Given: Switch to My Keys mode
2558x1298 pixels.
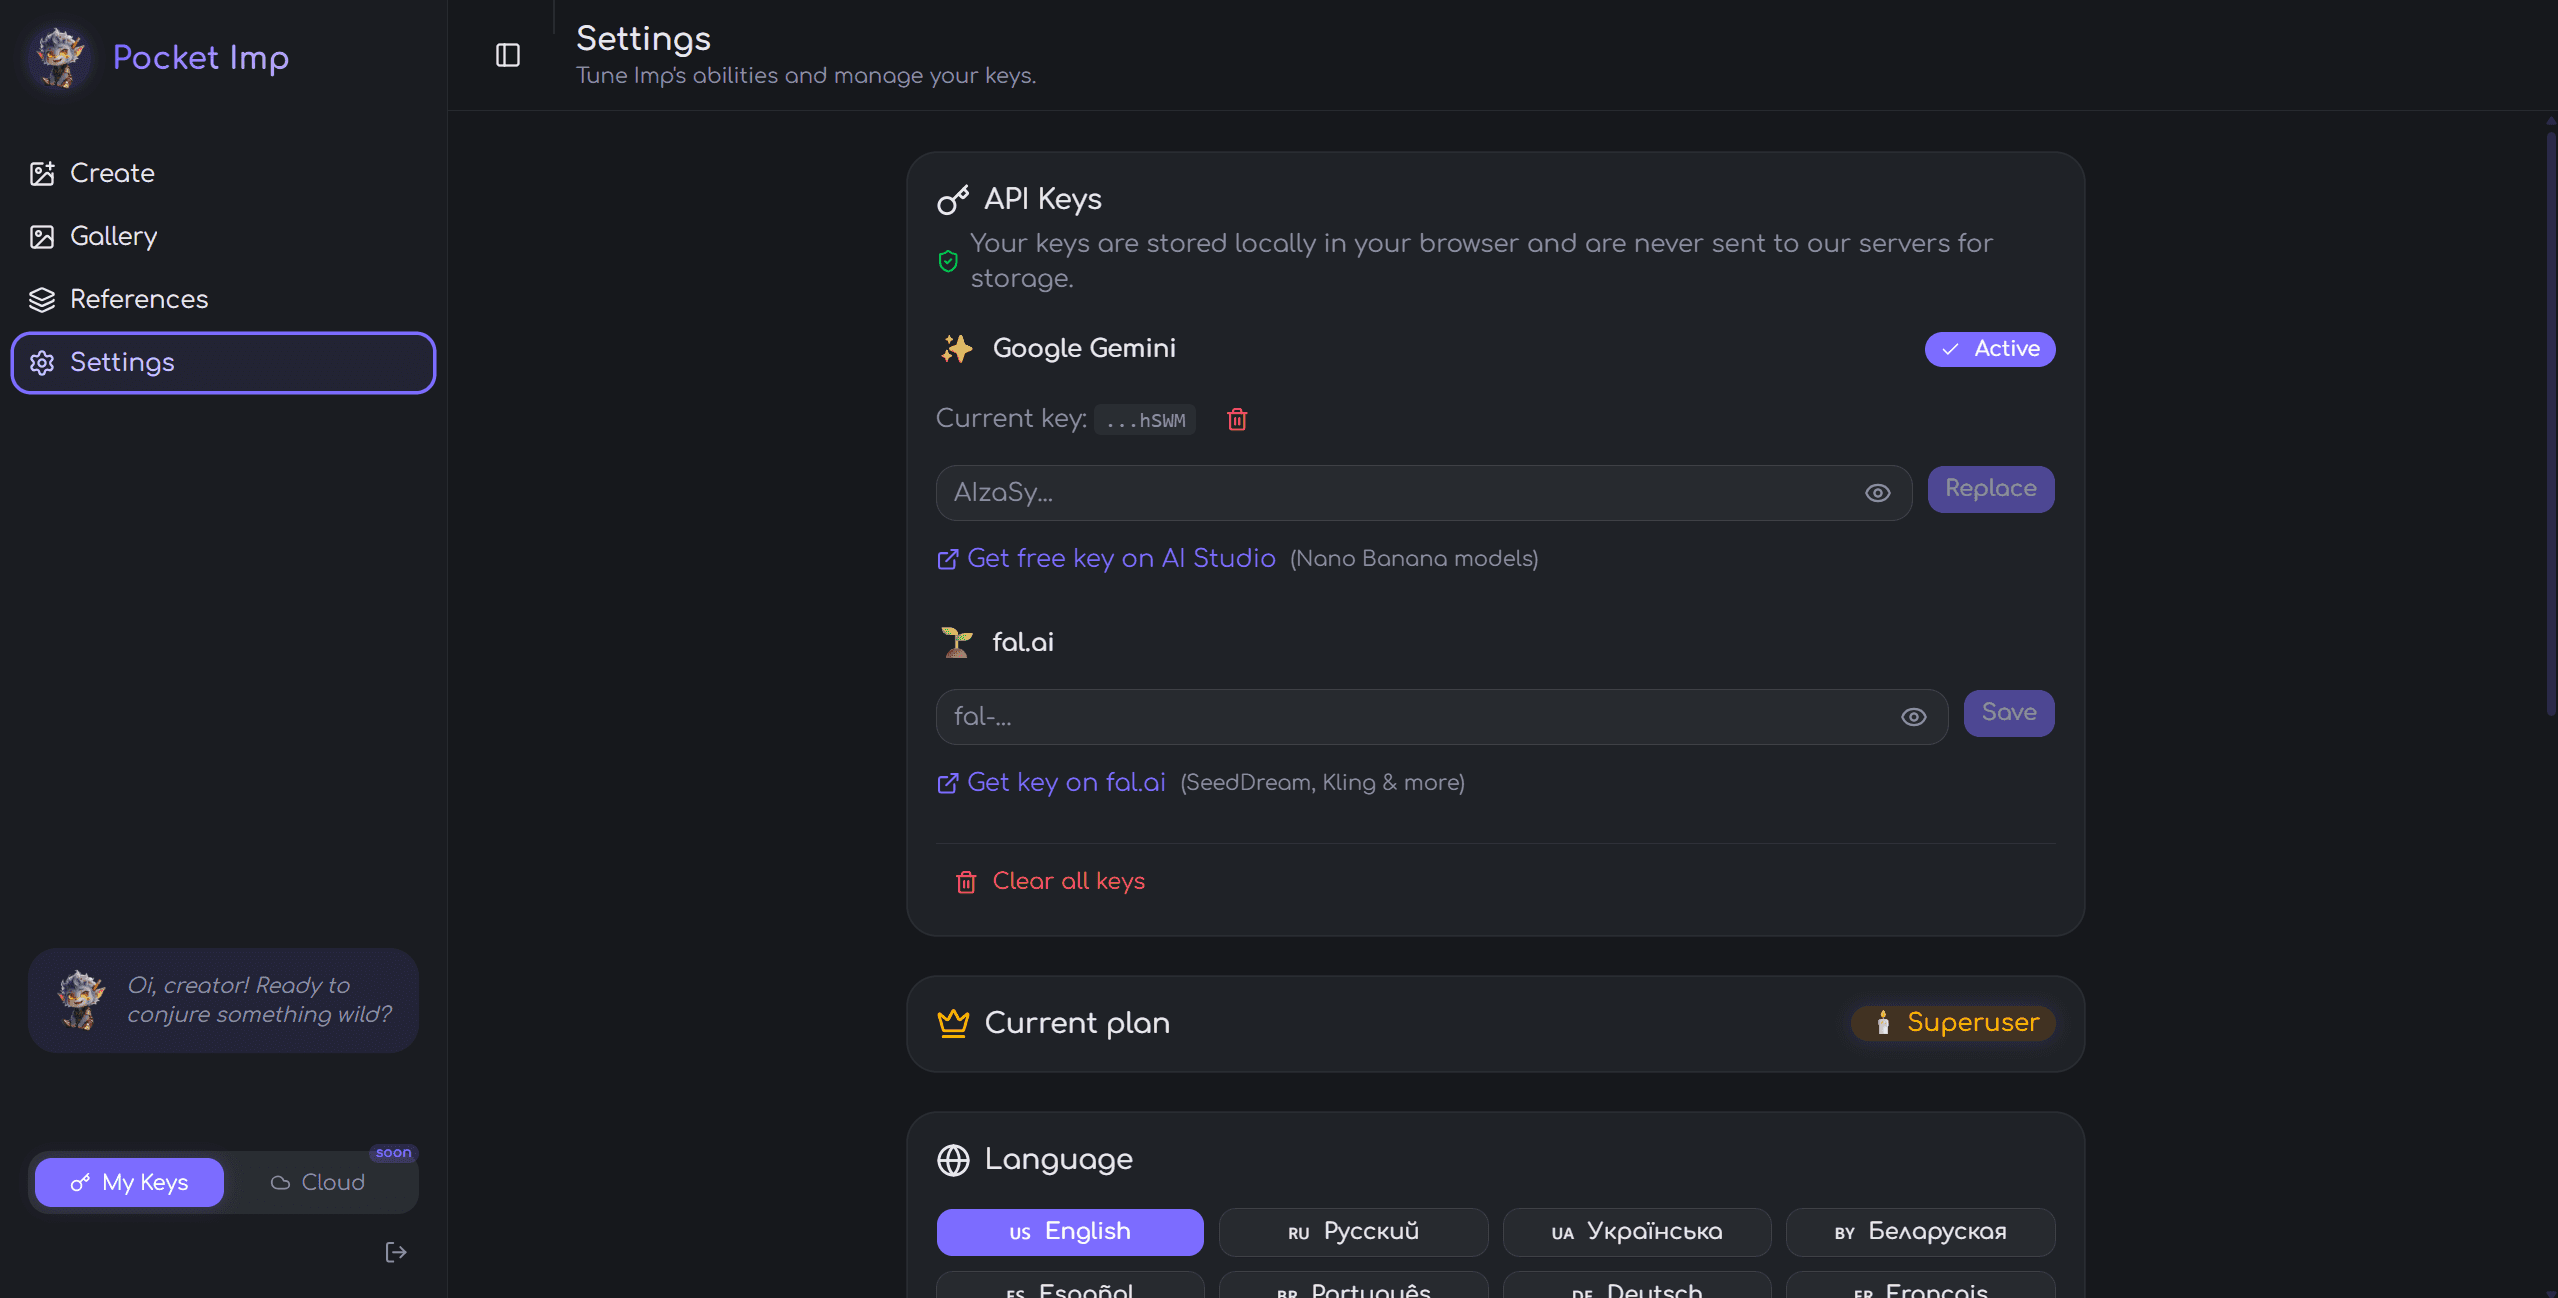Looking at the screenshot, I should coord(129,1182).
